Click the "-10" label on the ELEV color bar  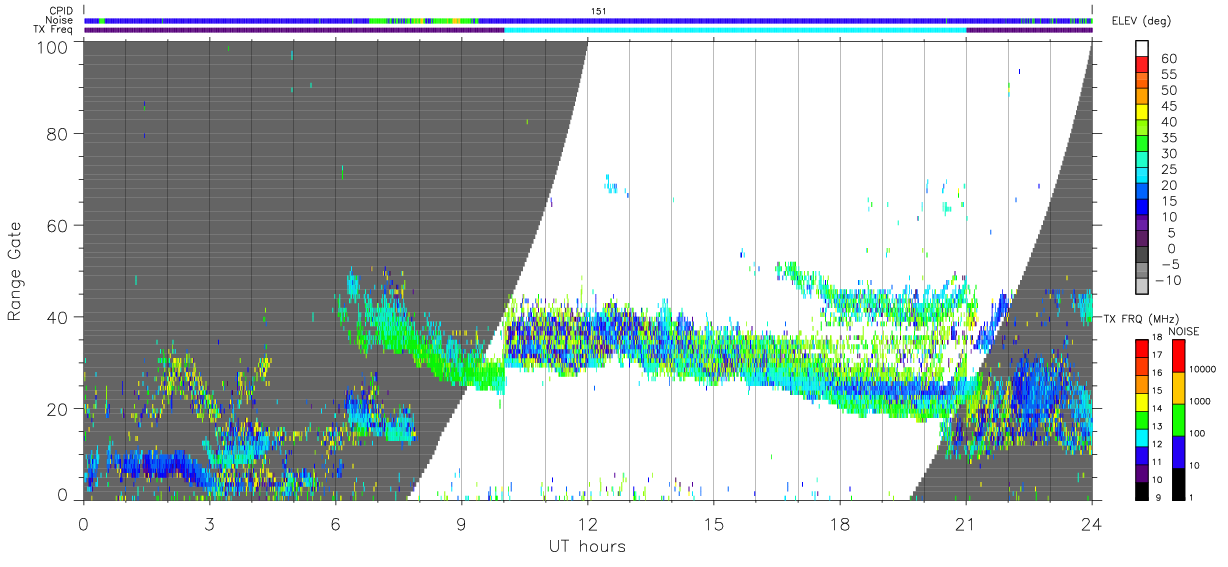[1169, 281]
